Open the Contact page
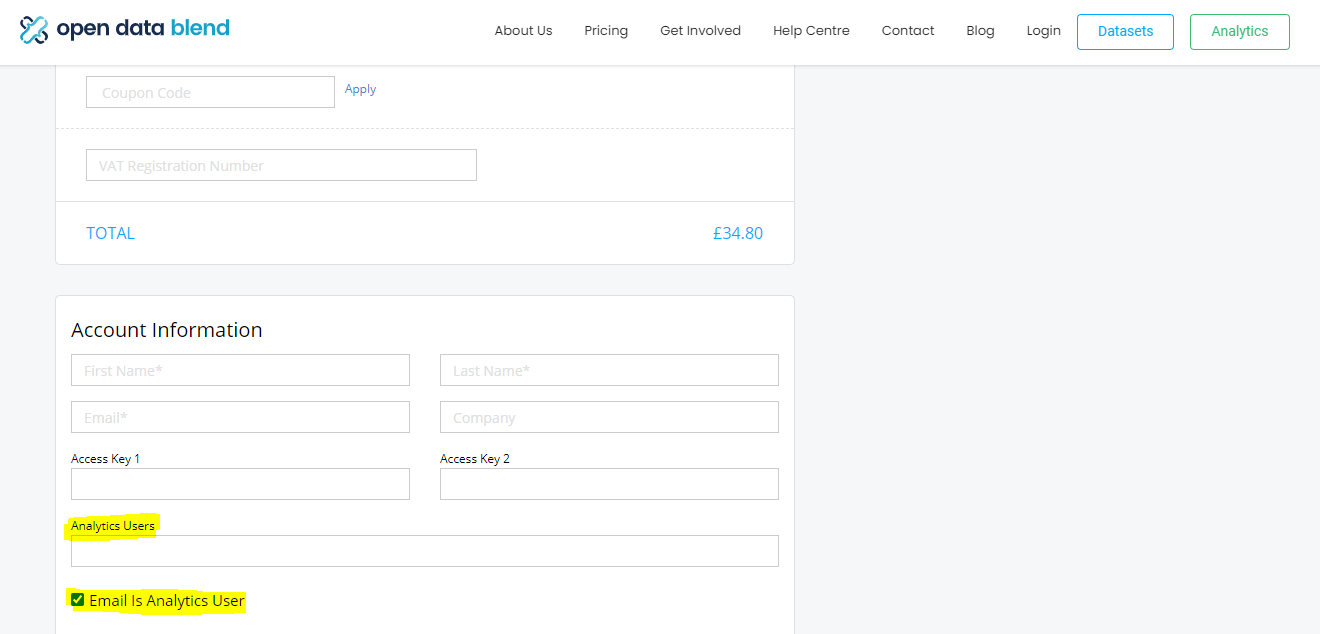 click(908, 31)
